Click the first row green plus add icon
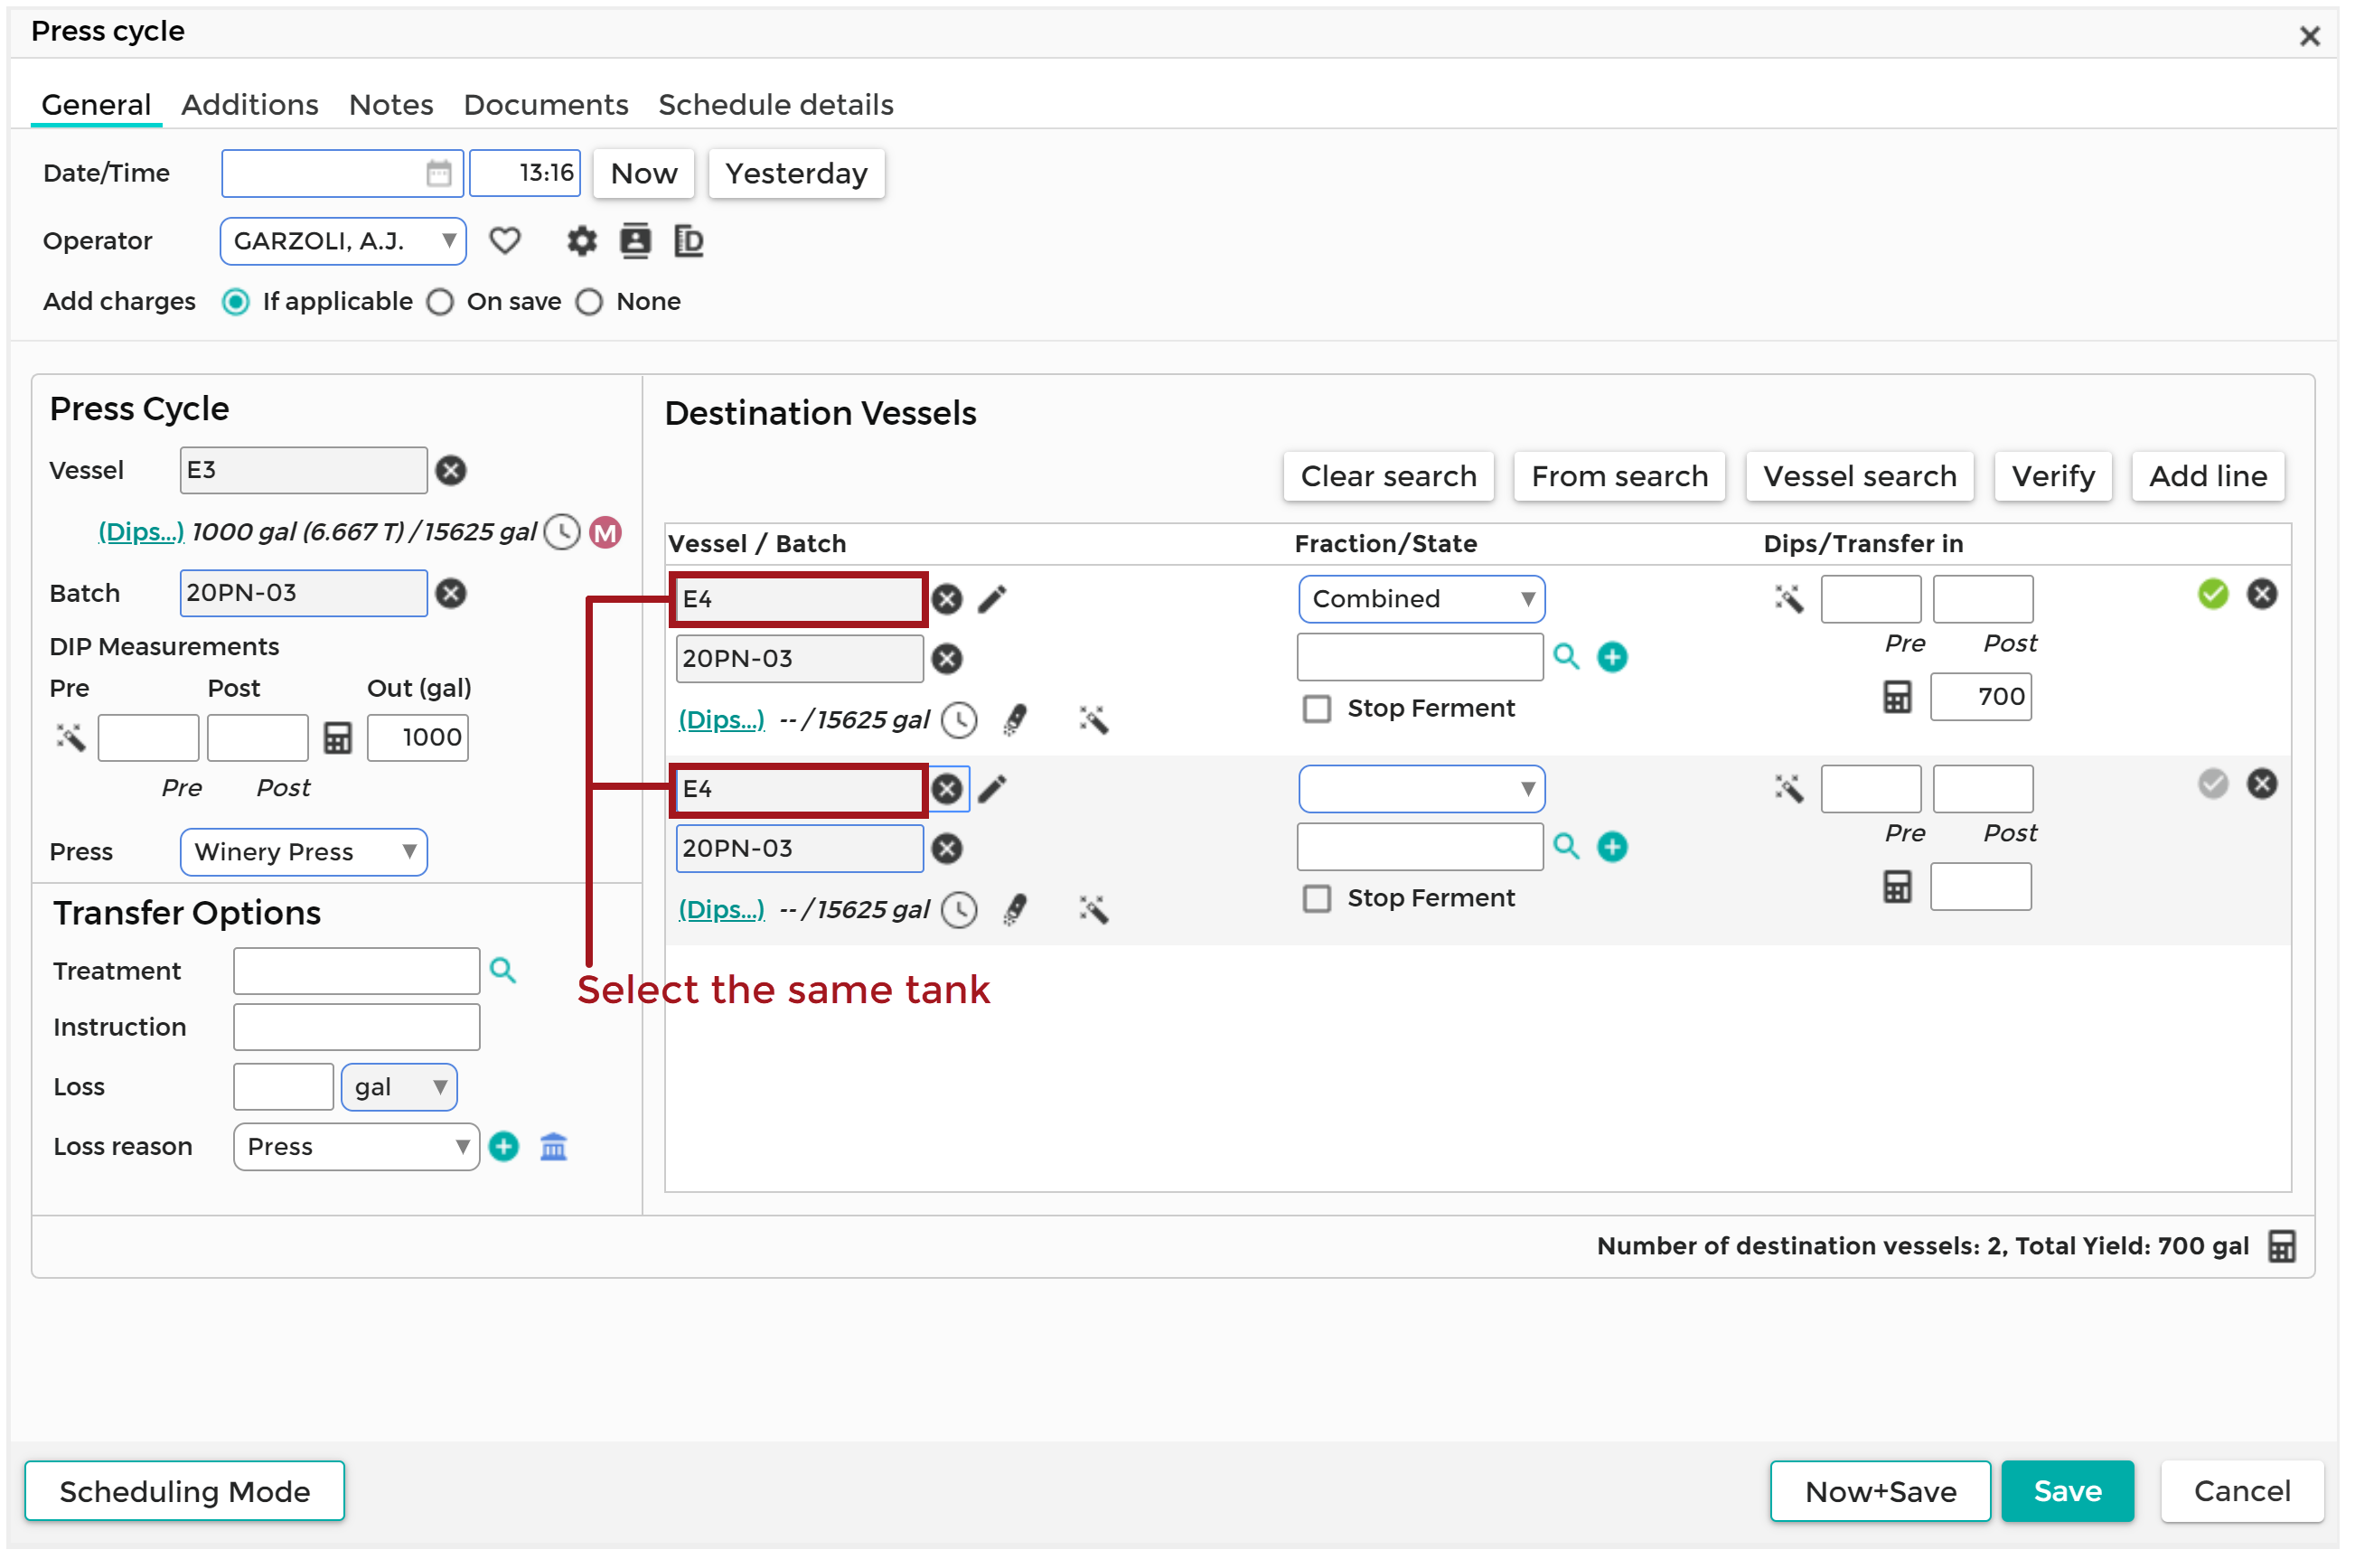Image resolution: width=2355 pixels, height=1568 pixels. [1612, 657]
